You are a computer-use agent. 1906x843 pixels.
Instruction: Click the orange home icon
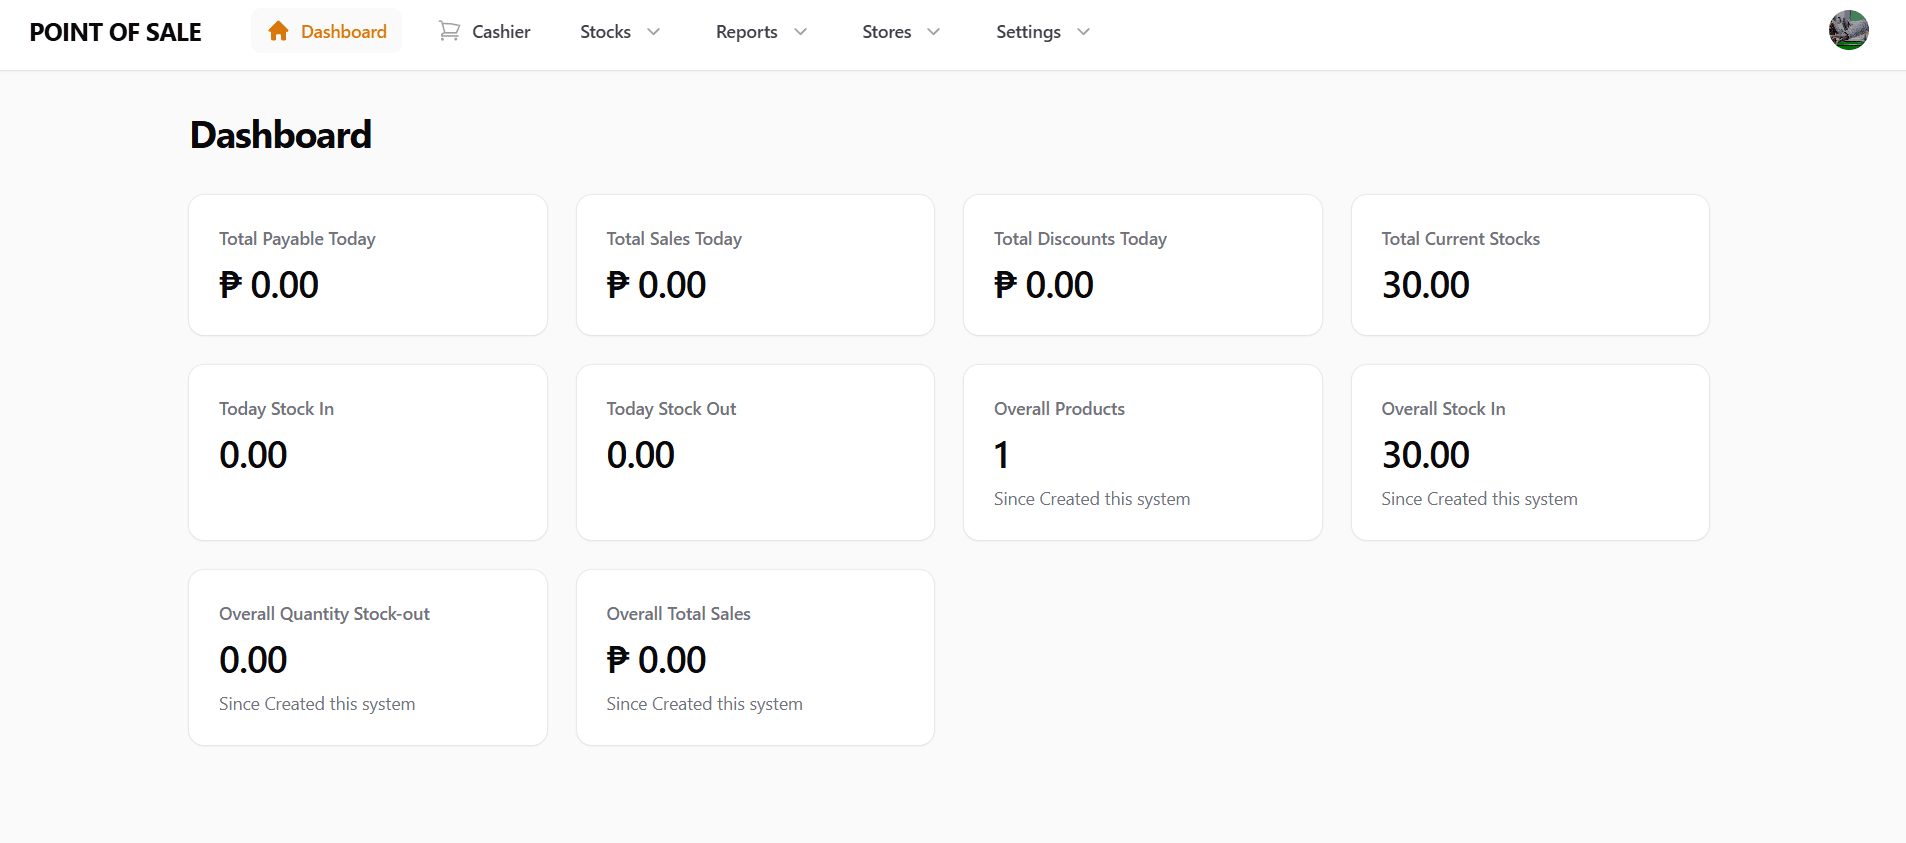[279, 31]
